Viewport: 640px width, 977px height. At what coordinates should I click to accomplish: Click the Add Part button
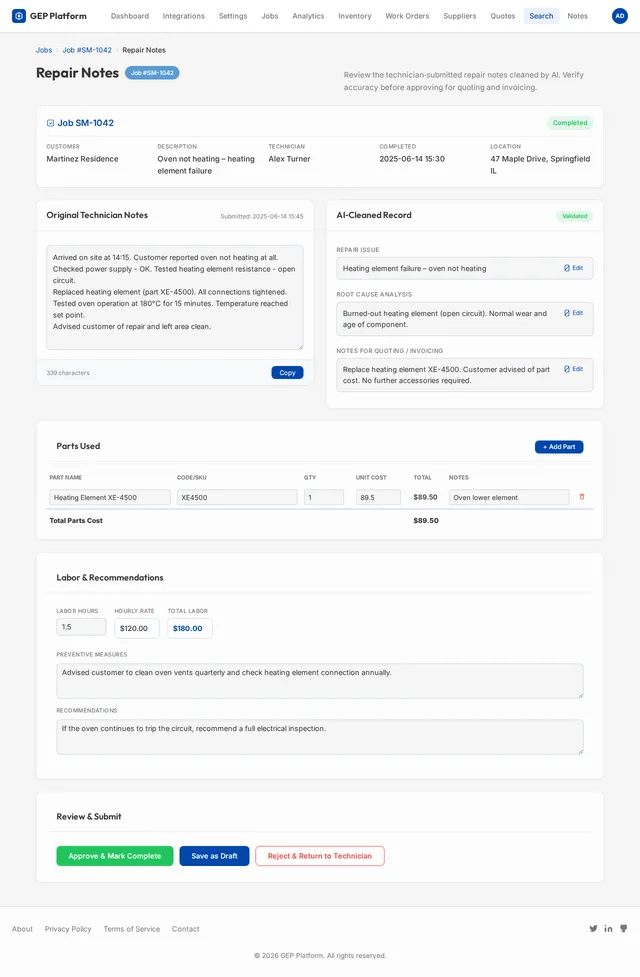(x=559, y=447)
